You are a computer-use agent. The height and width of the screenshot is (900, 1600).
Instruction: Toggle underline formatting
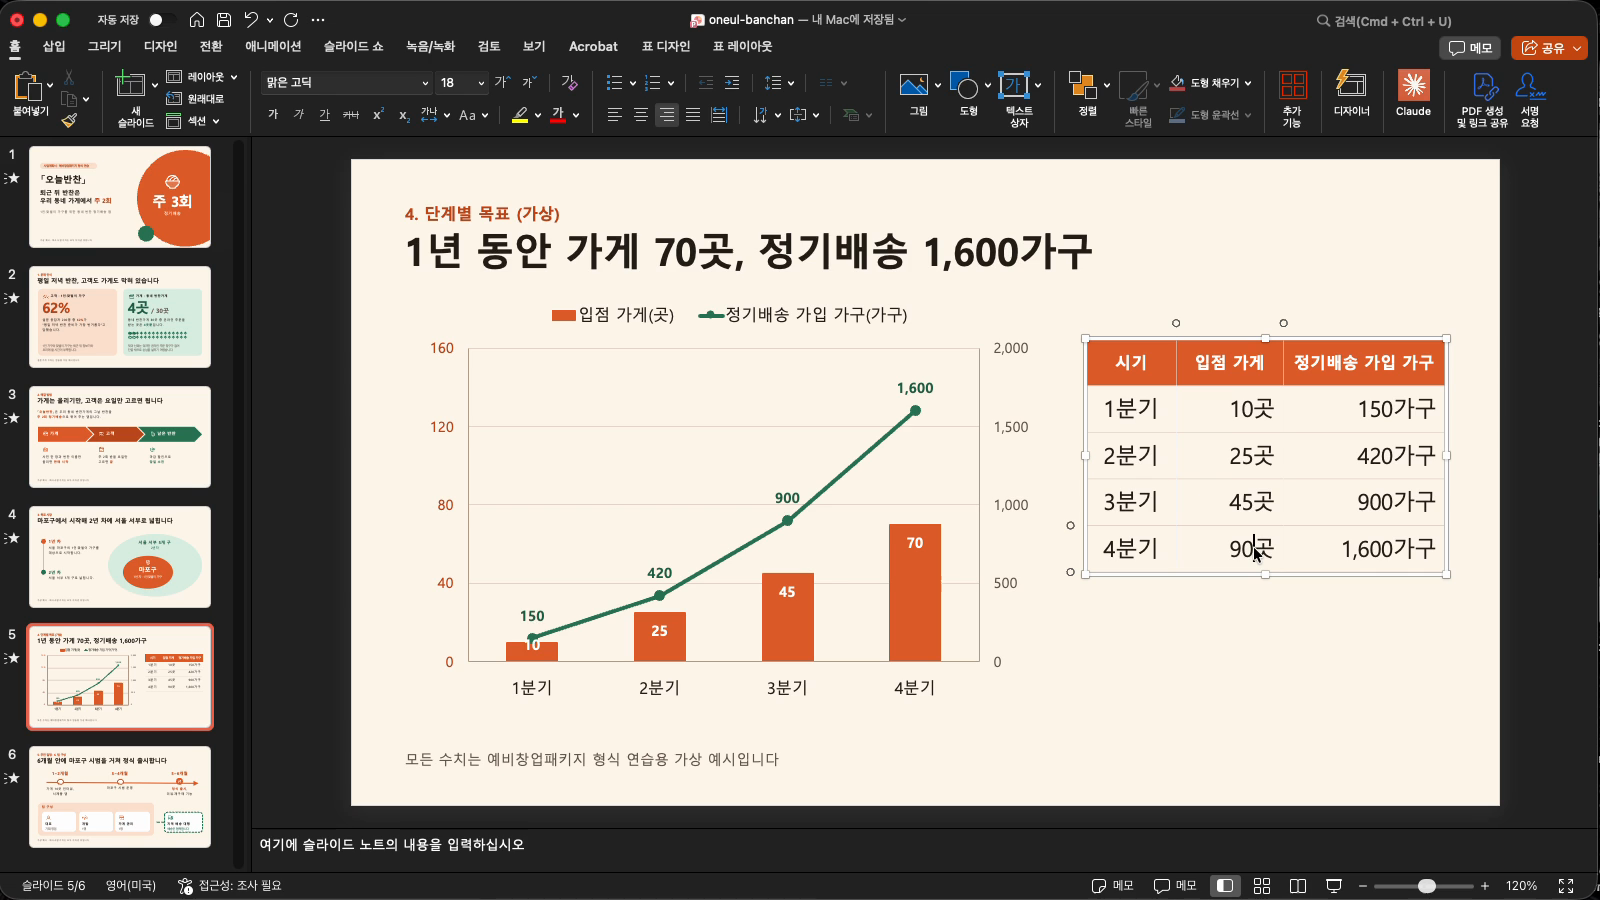pos(324,115)
